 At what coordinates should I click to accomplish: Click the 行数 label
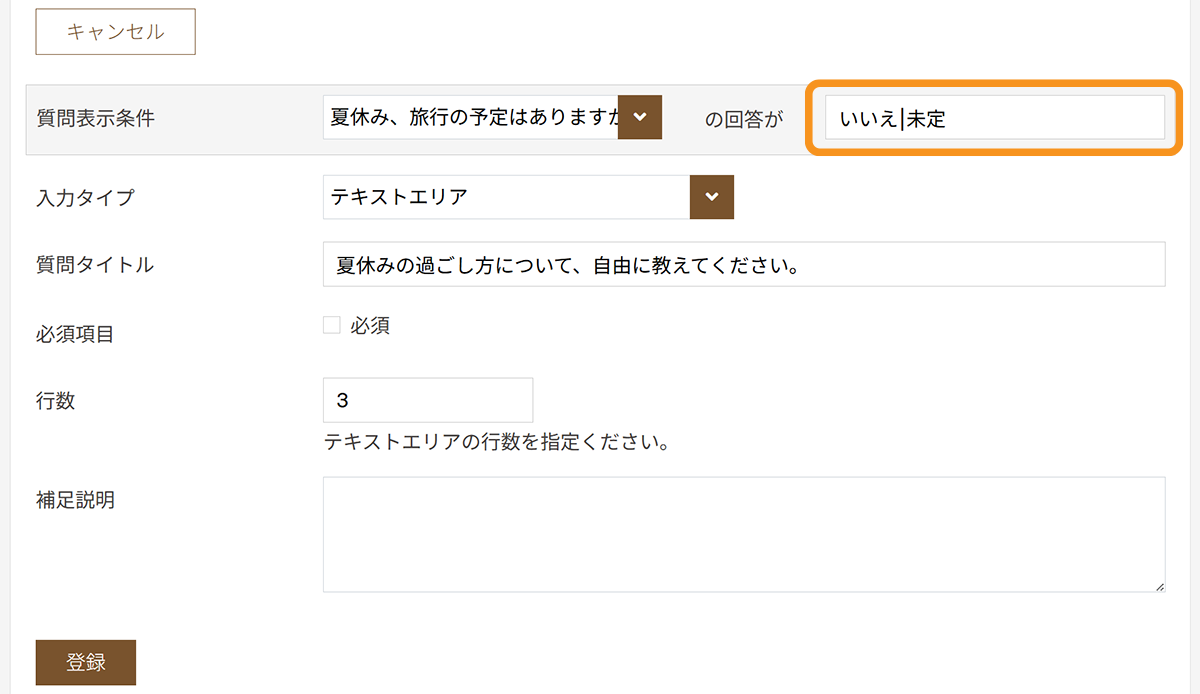coord(56,401)
